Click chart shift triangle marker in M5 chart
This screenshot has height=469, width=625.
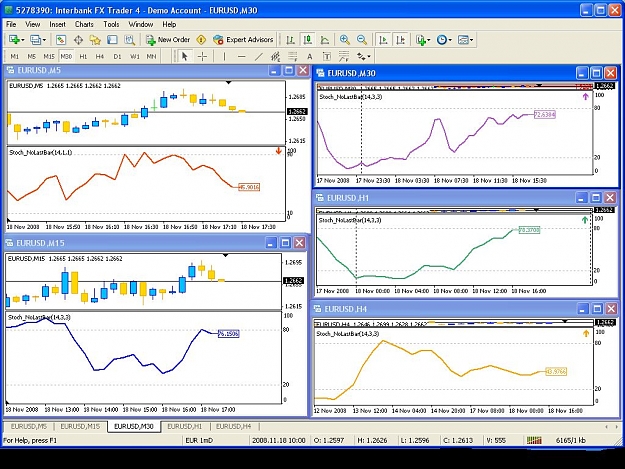[x=228, y=82]
